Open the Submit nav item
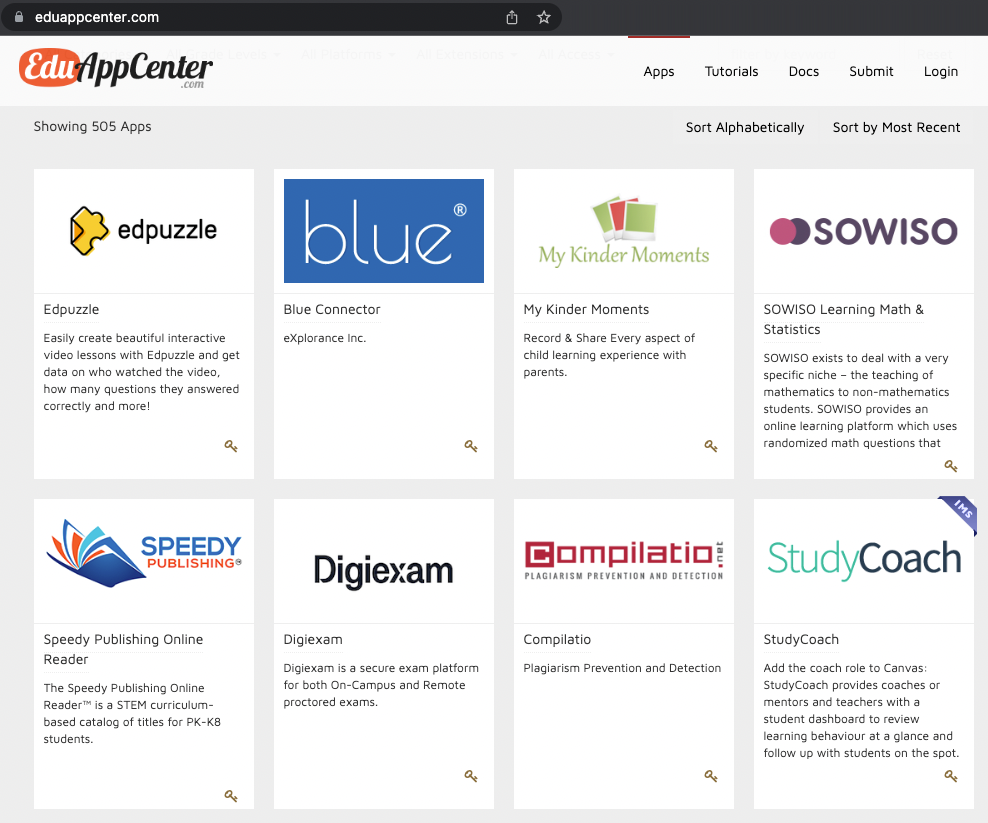Image resolution: width=988 pixels, height=823 pixels. coord(871,71)
